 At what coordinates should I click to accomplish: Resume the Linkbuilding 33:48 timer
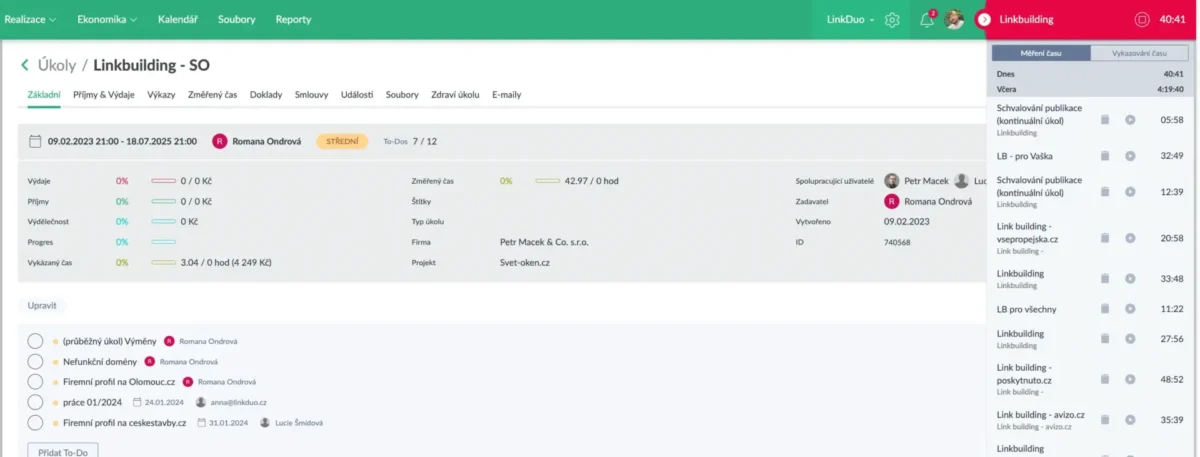pos(1130,278)
